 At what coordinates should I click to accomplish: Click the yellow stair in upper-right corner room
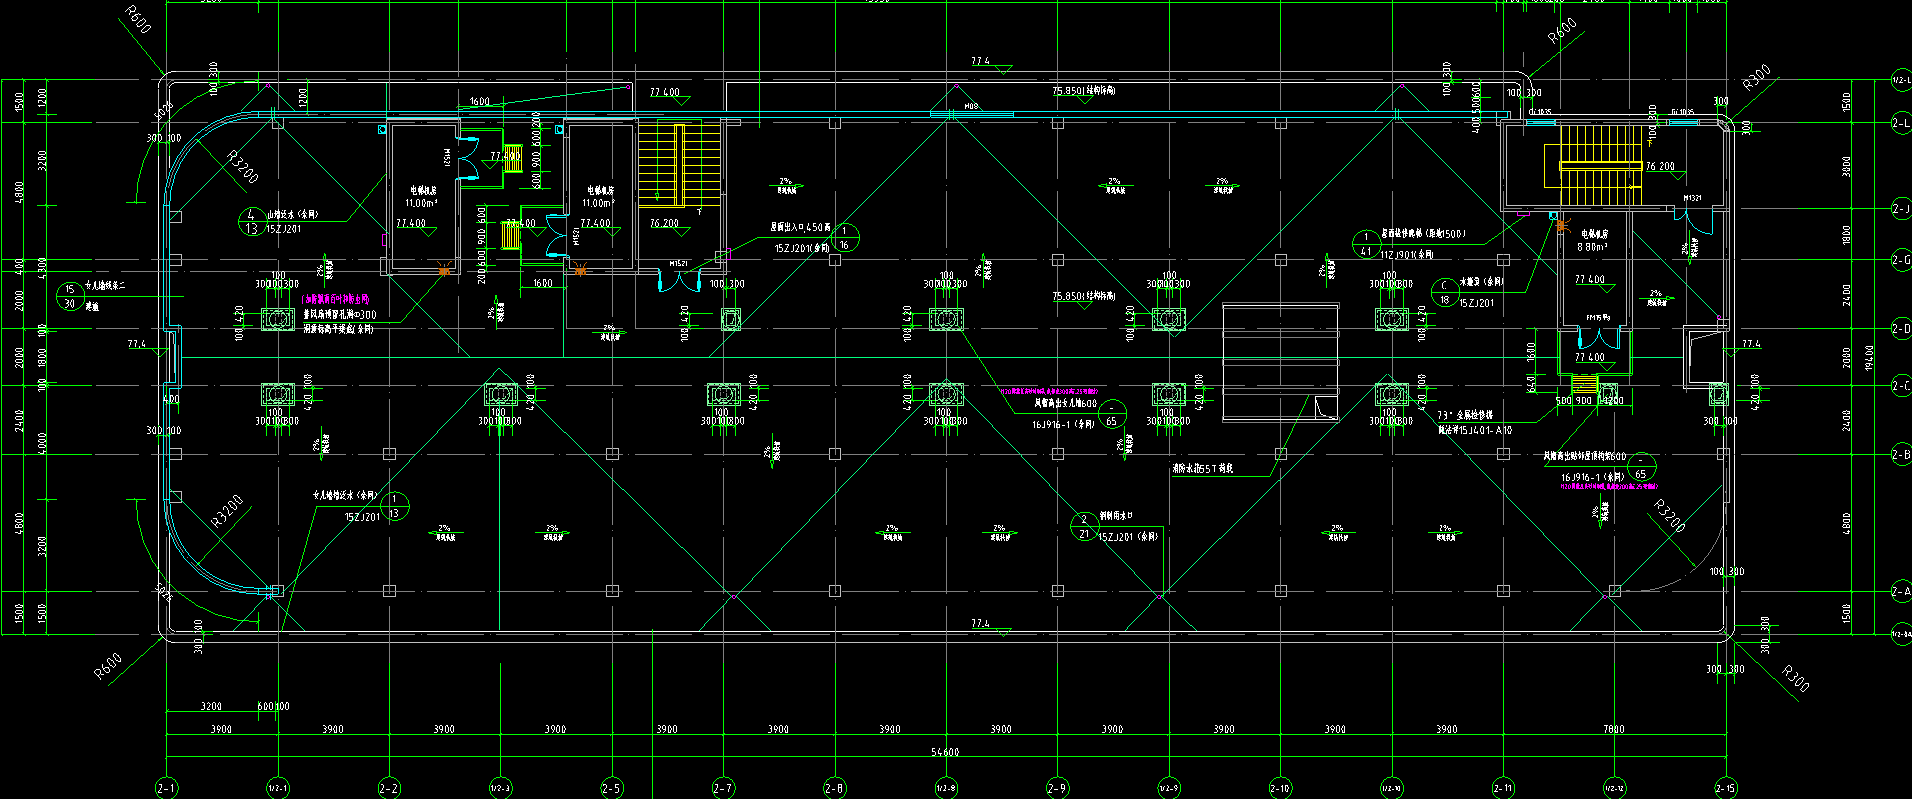tap(1594, 166)
